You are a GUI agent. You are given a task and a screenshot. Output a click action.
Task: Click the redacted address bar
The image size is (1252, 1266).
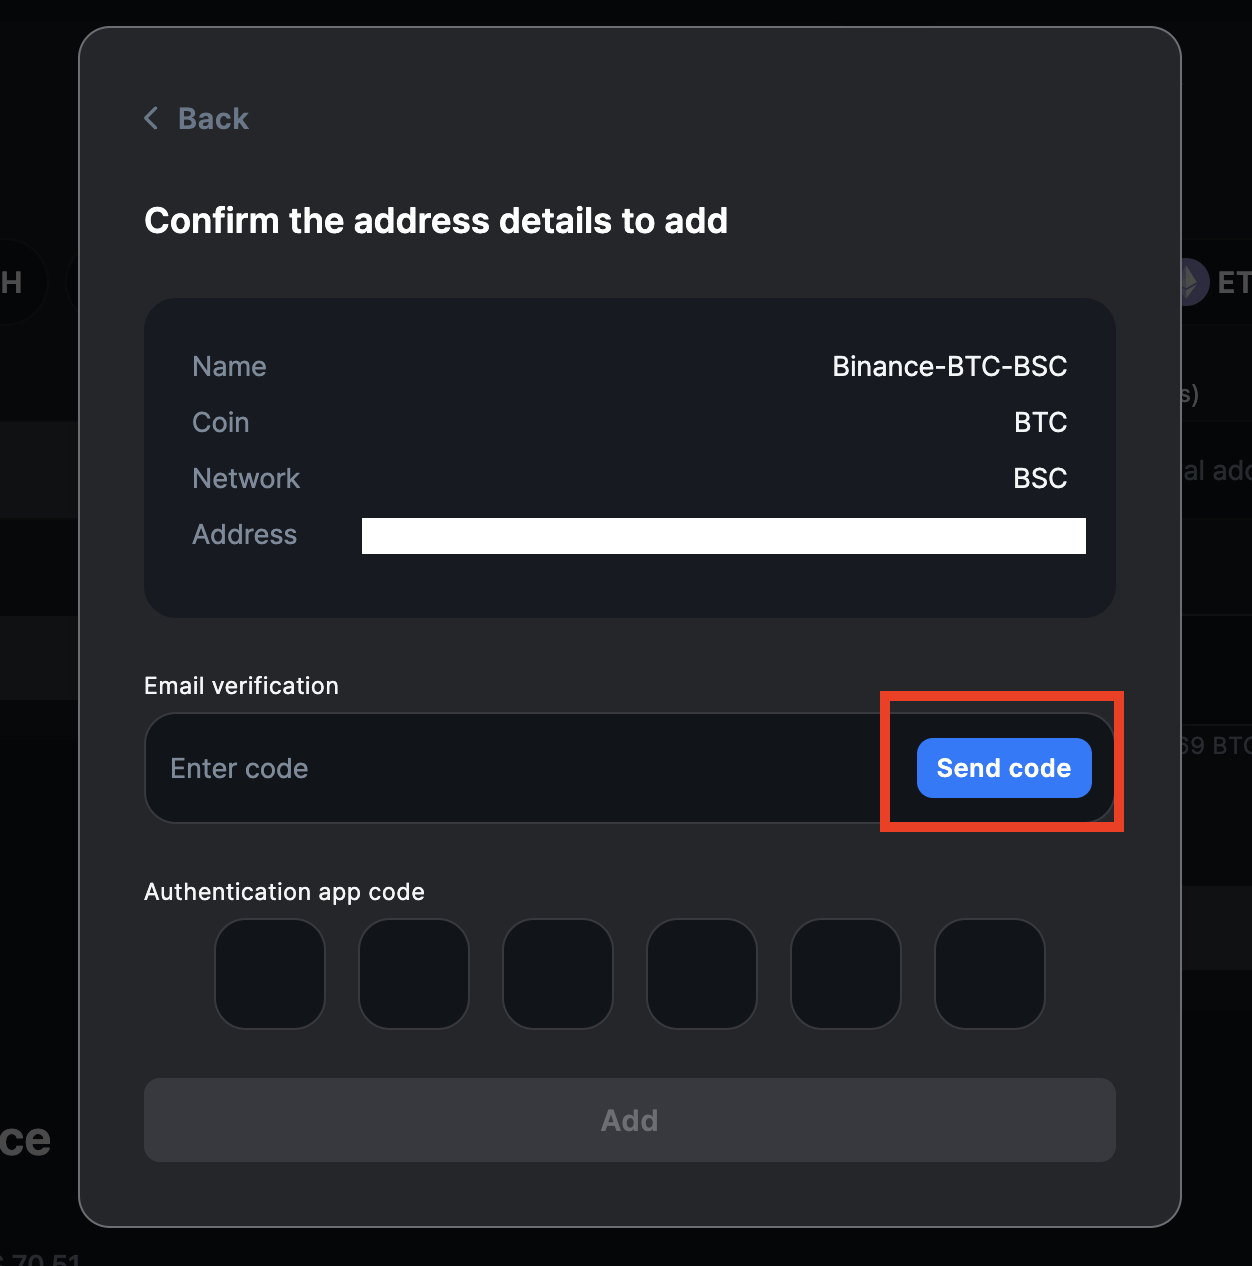tap(723, 536)
